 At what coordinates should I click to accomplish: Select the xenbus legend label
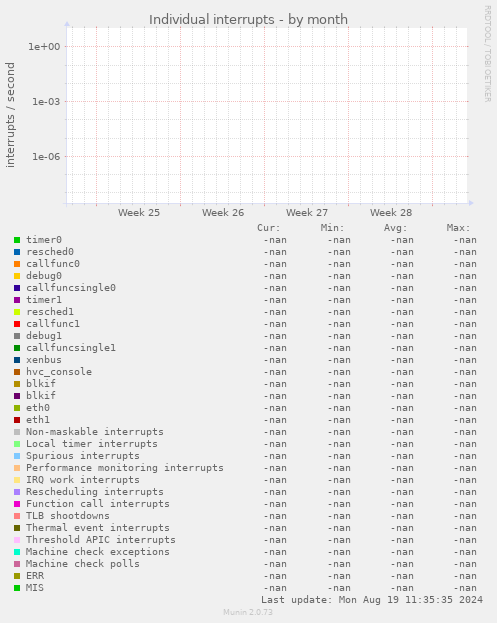[x=44, y=360]
